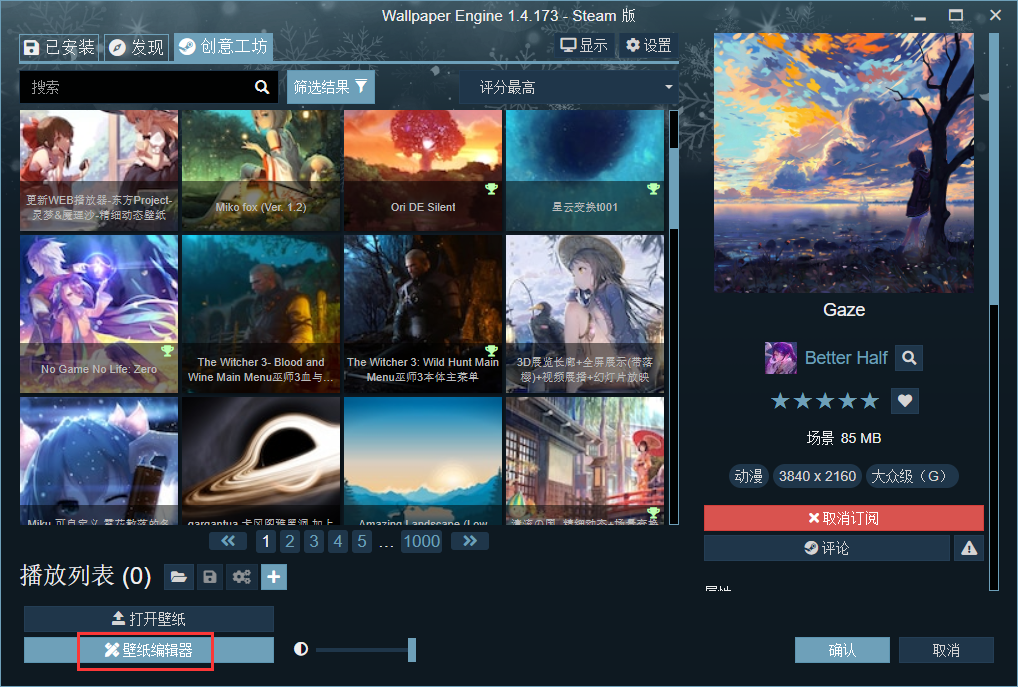Image resolution: width=1018 pixels, height=687 pixels.
Task: Favorite Gaze wallpaper with heart icon
Action: tap(905, 401)
